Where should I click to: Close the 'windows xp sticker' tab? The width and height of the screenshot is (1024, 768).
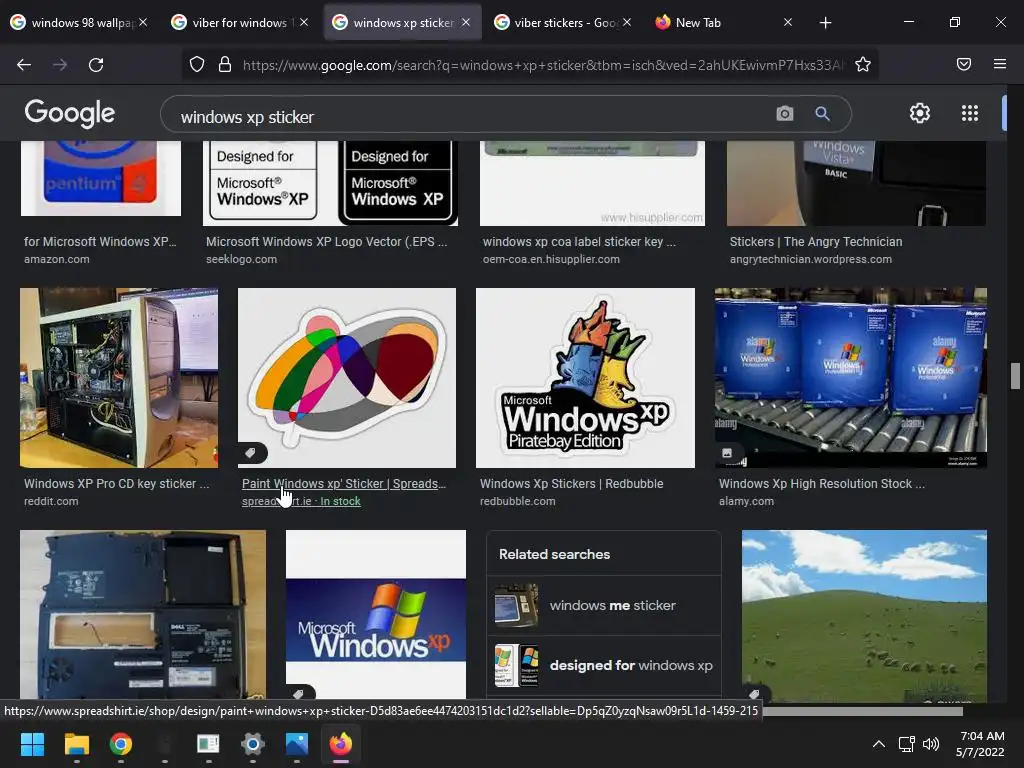pyautogui.click(x=466, y=22)
